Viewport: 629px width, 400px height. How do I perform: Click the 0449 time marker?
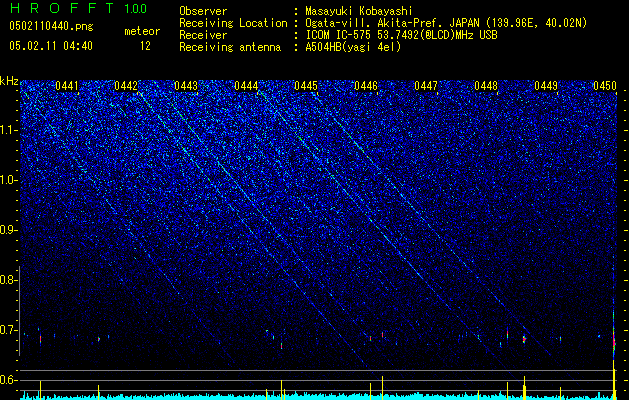pyautogui.click(x=546, y=86)
